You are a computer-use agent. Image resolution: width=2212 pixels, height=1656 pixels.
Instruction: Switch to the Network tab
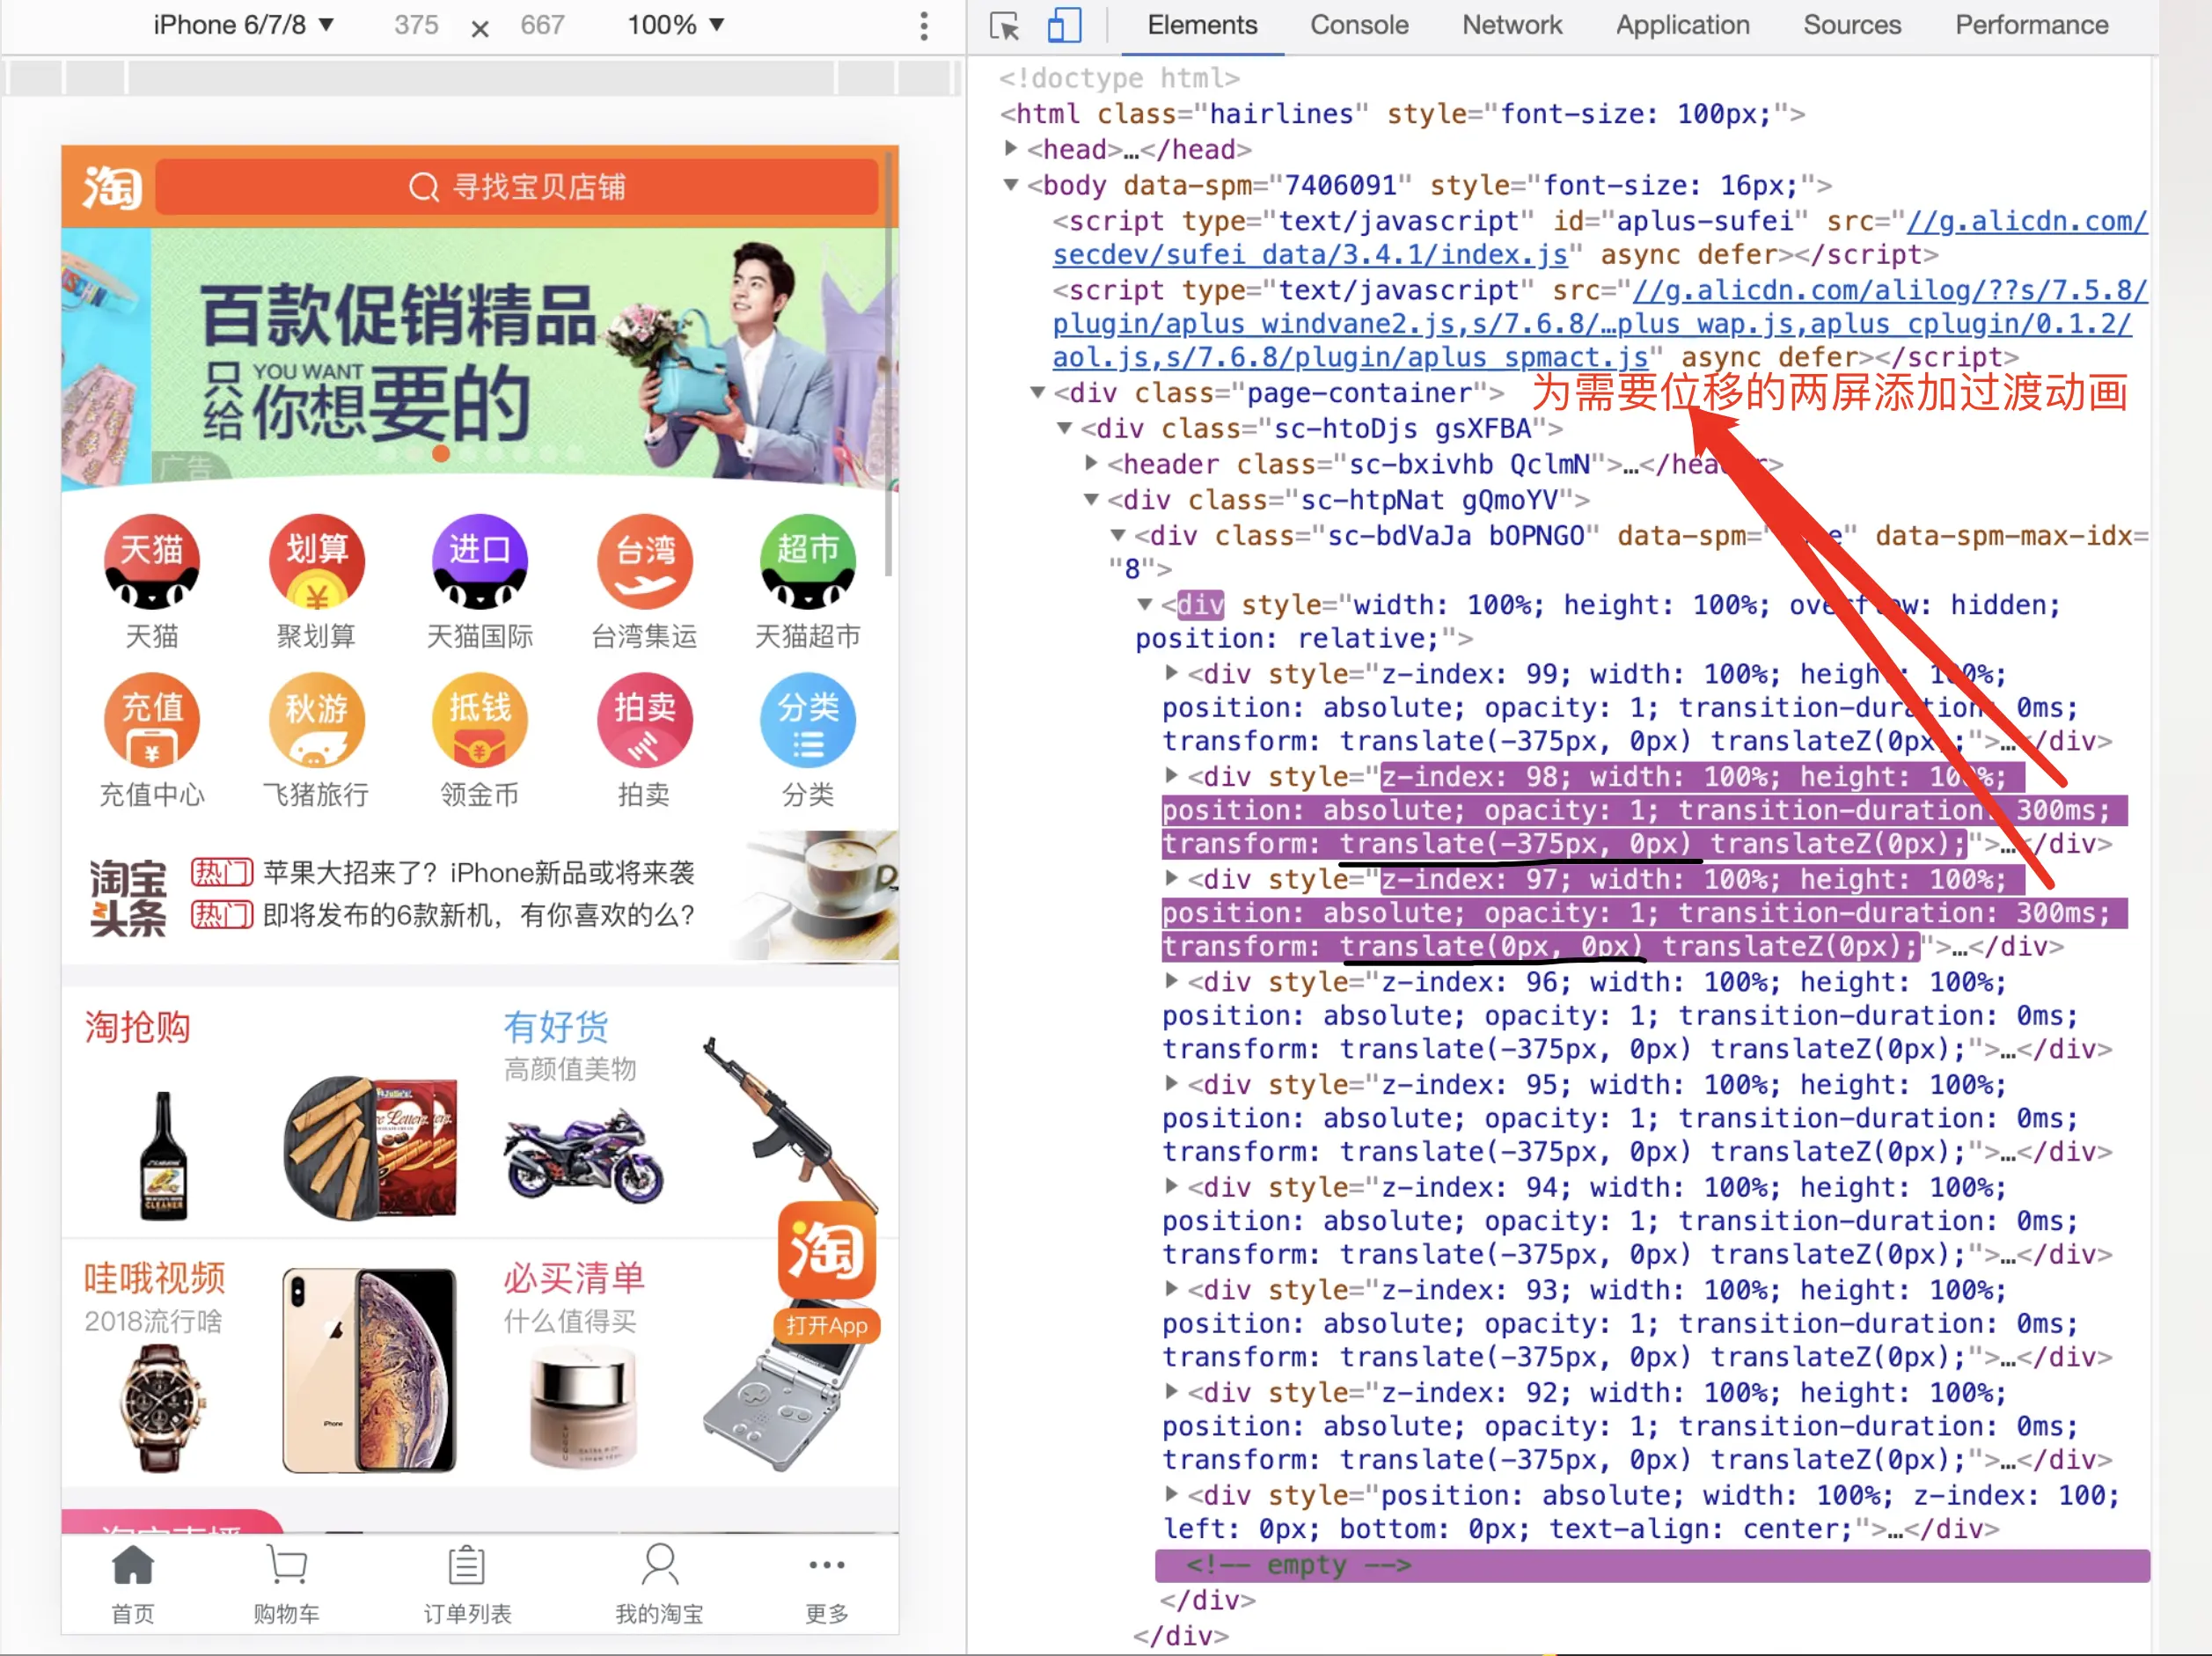click(1511, 25)
